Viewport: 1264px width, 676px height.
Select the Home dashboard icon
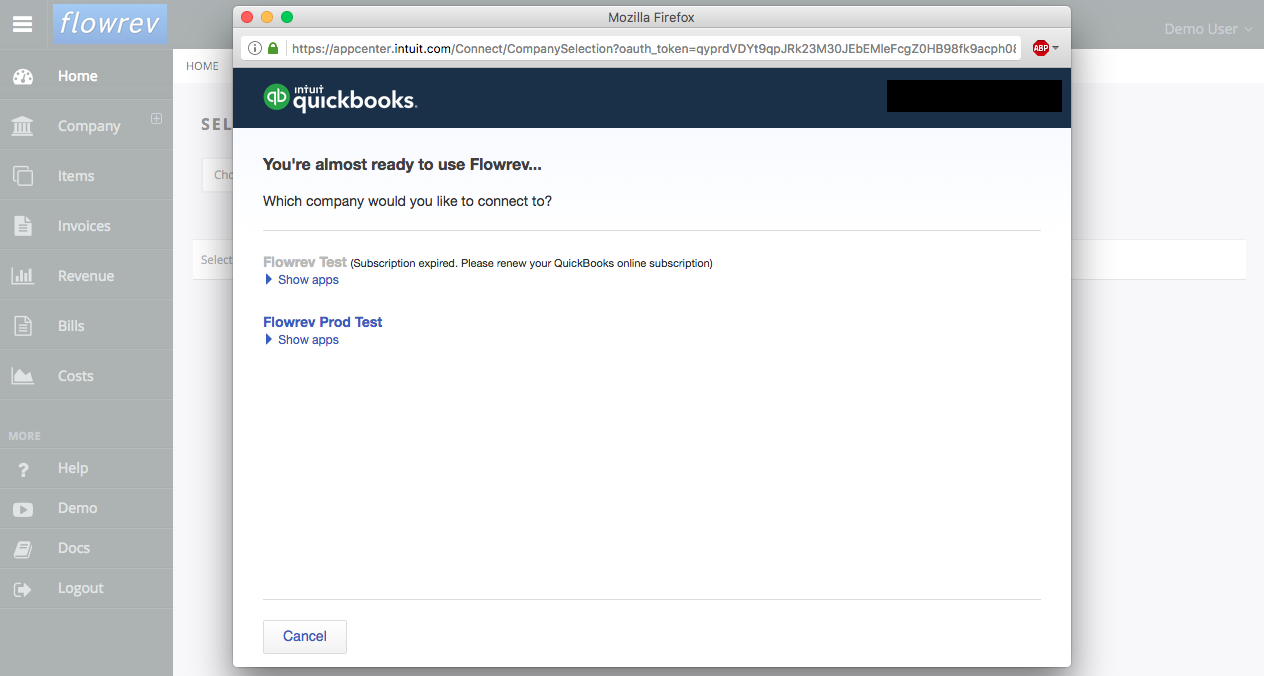coord(23,76)
